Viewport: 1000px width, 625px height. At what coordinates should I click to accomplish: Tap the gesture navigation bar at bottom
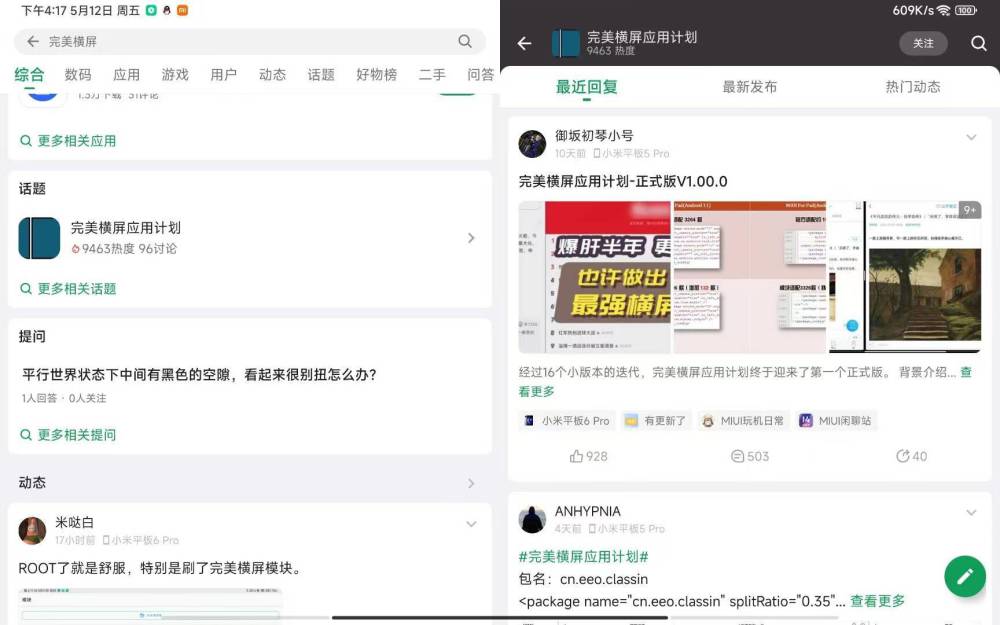coord(500,617)
